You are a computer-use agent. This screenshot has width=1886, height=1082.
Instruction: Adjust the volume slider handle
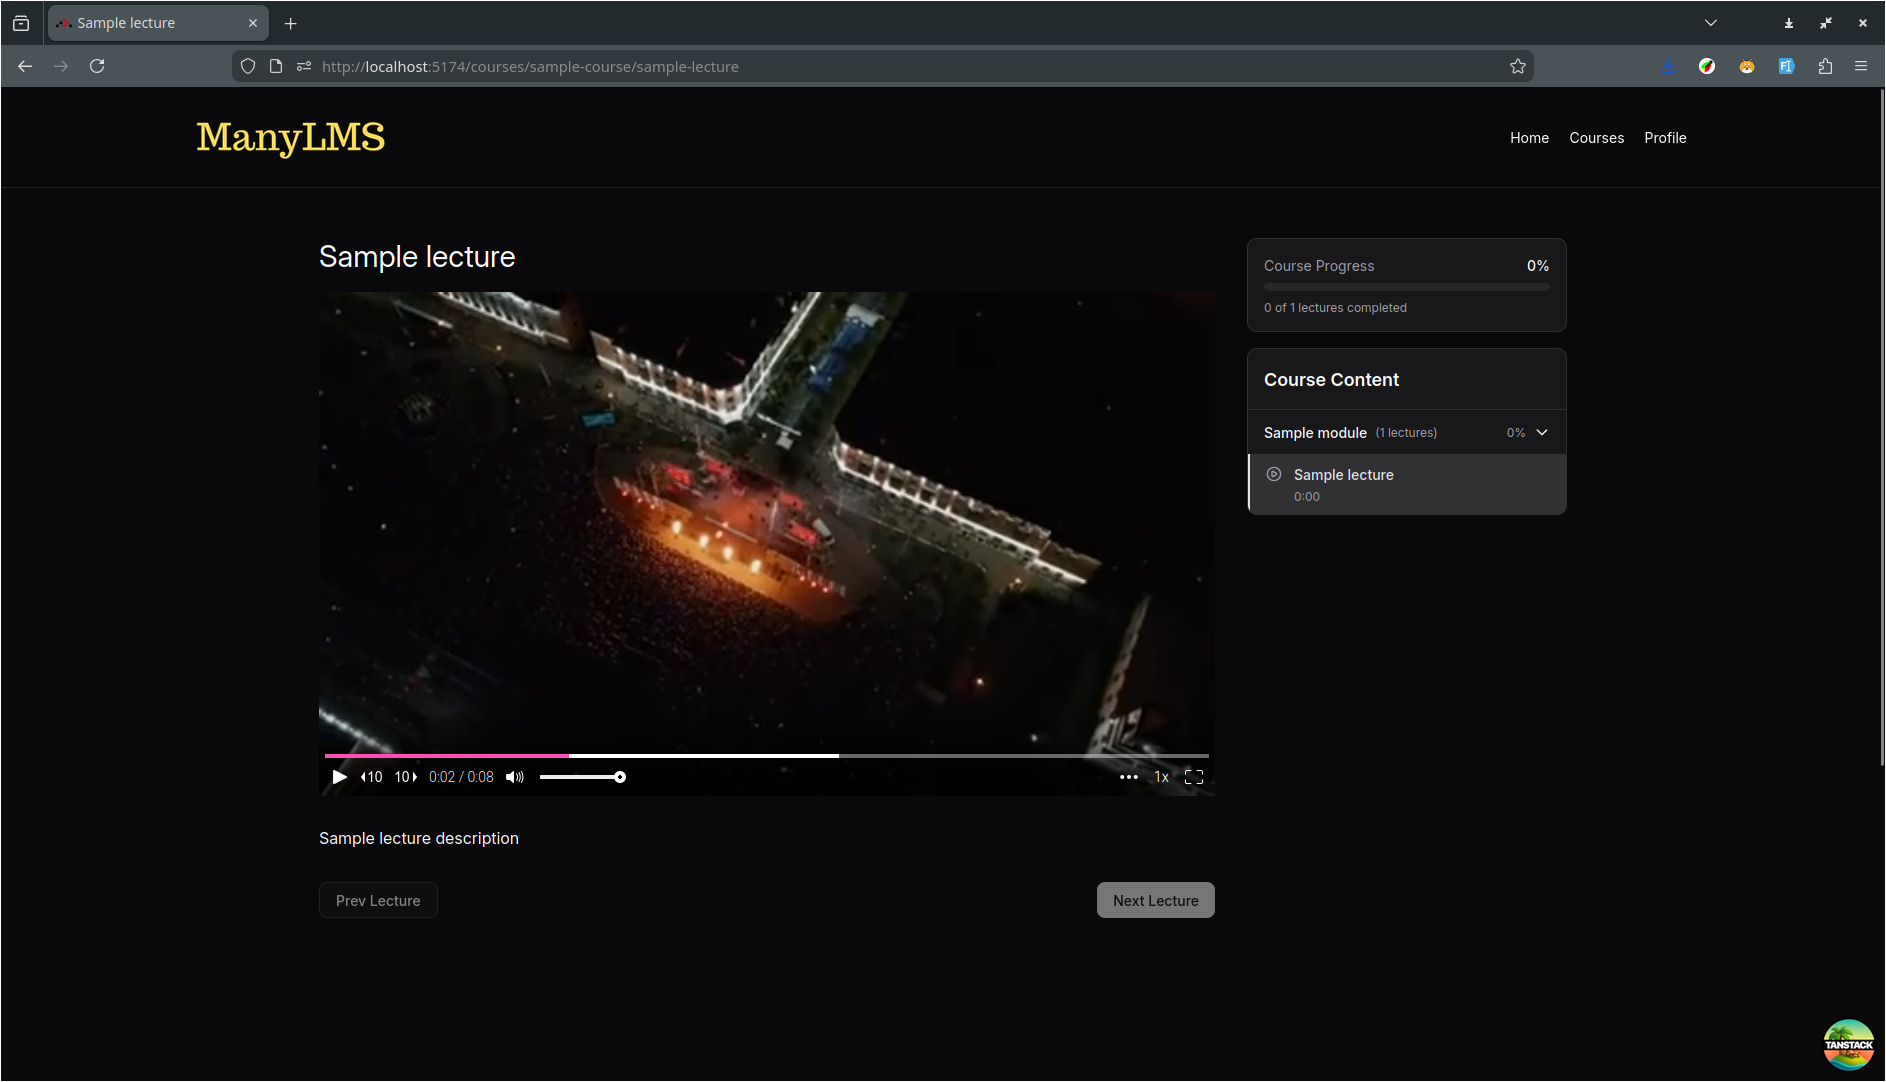pyautogui.click(x=620, y=777)
